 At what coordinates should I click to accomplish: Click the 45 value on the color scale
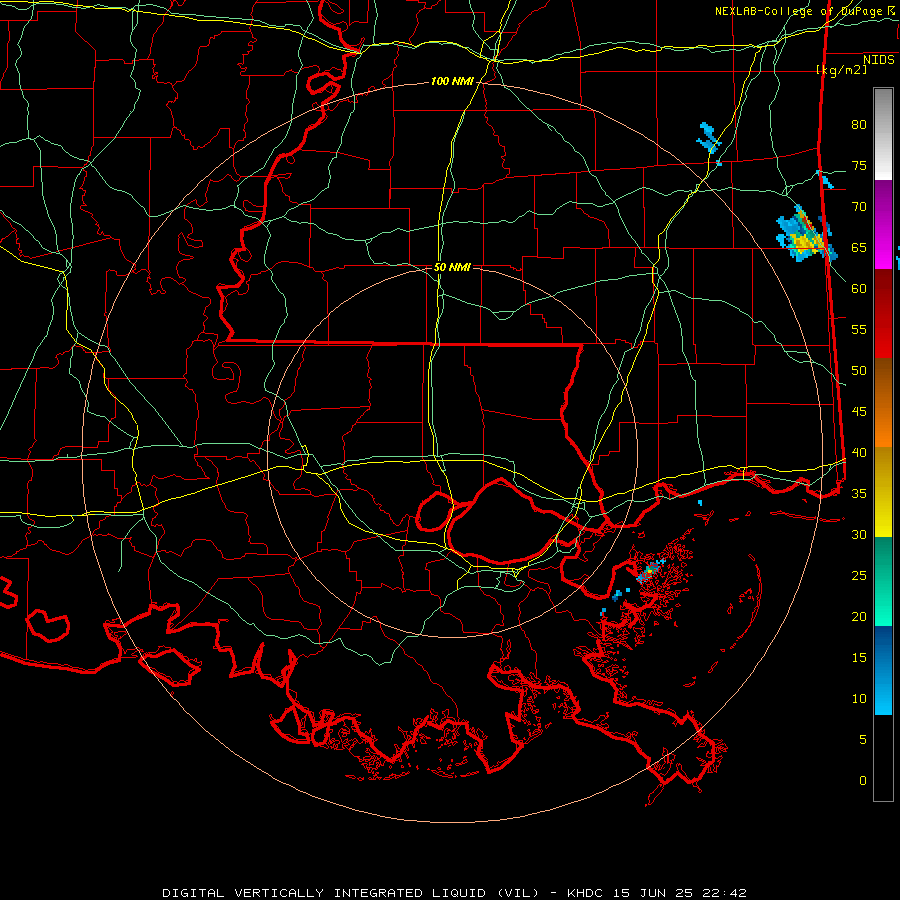(859, 412)
